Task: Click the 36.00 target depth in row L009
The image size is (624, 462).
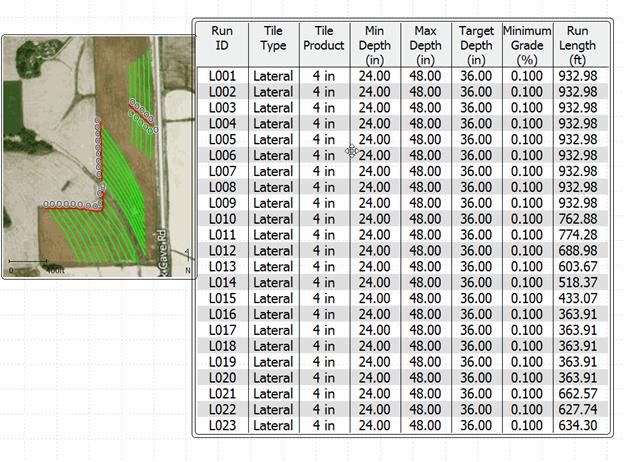Action: (476, 203)
